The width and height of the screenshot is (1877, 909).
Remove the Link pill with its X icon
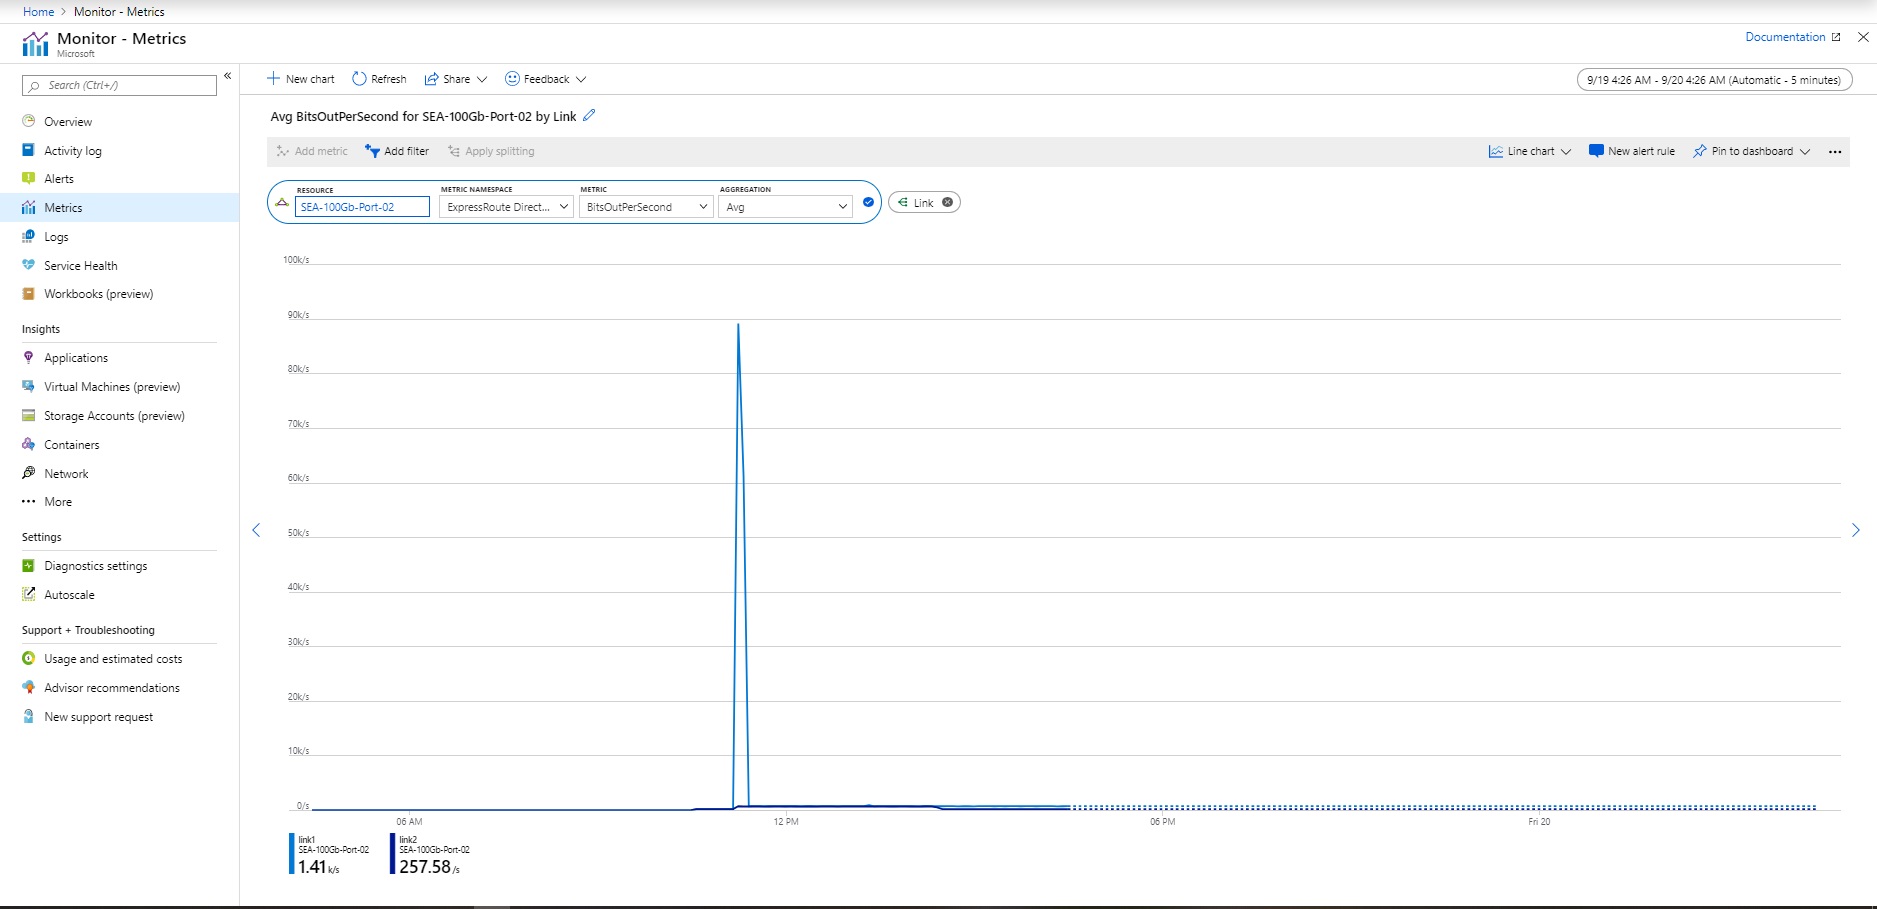(946, 201)
